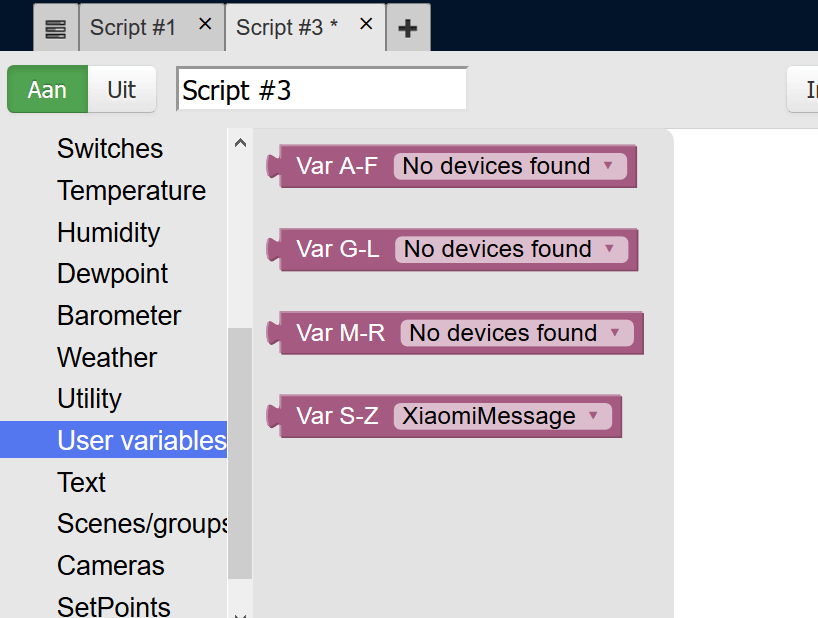
Task: Select the Switches category
Action: point(110,149)
